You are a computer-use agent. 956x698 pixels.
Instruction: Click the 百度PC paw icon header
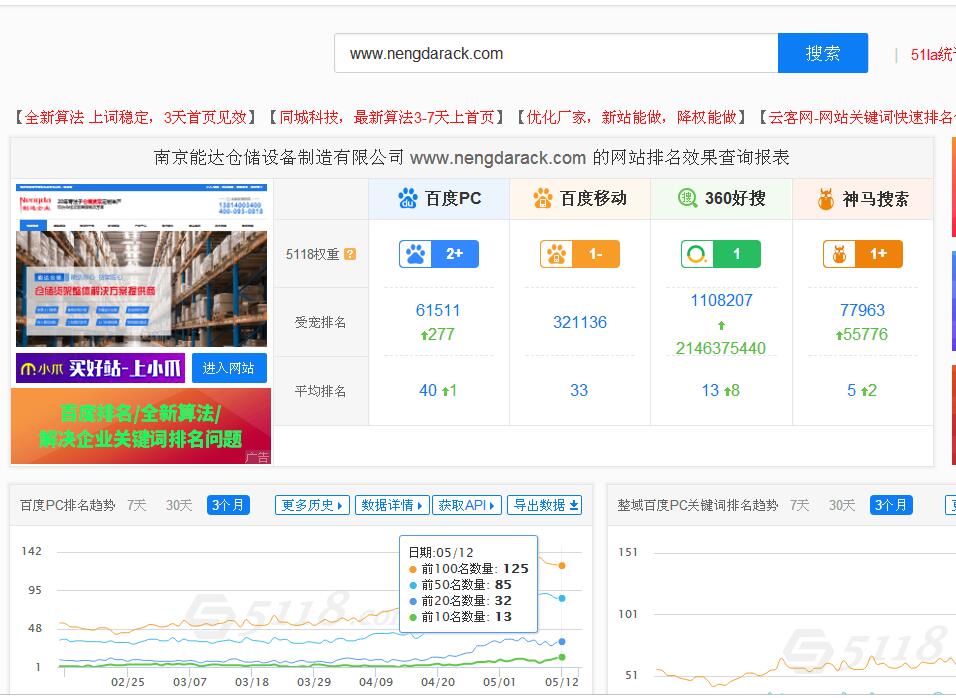pyautogui.click(x=407, y=198)
